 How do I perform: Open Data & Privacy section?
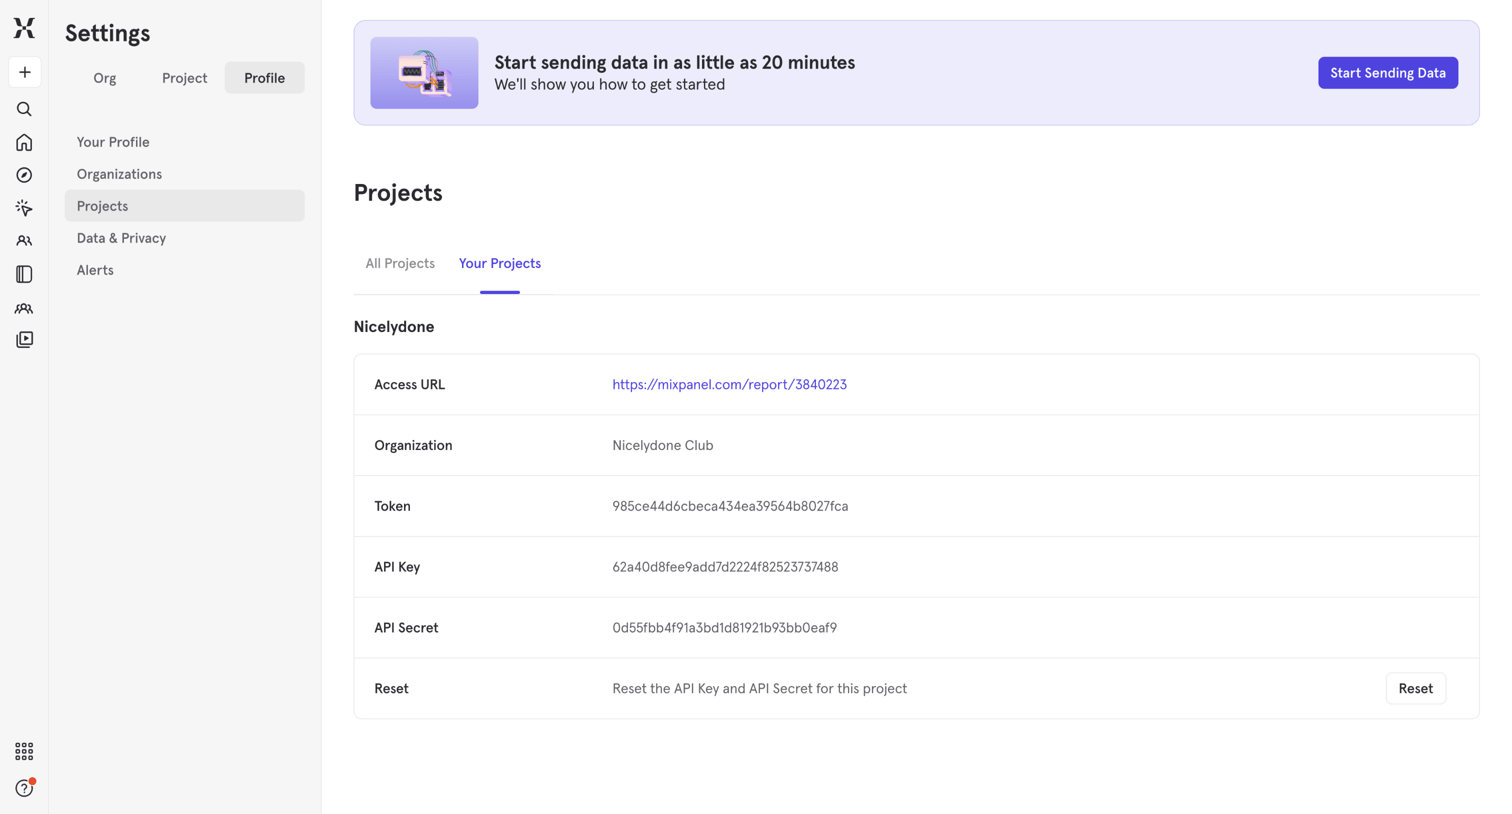tap(185, 238)
